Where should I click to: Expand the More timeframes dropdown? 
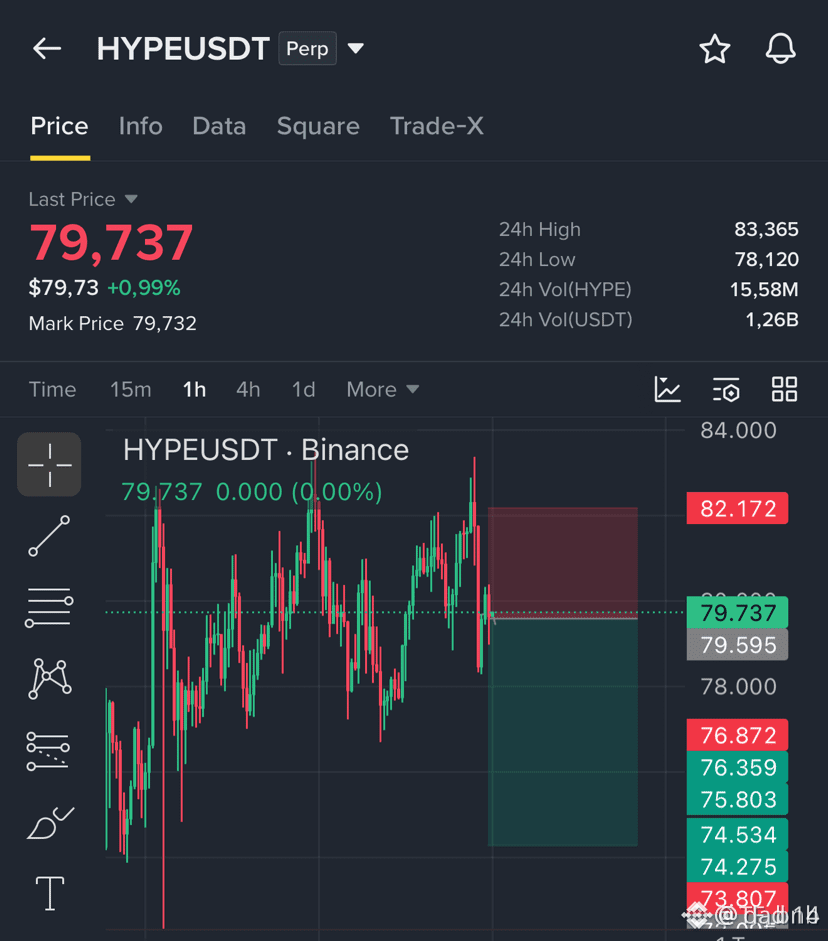(382, 389)
